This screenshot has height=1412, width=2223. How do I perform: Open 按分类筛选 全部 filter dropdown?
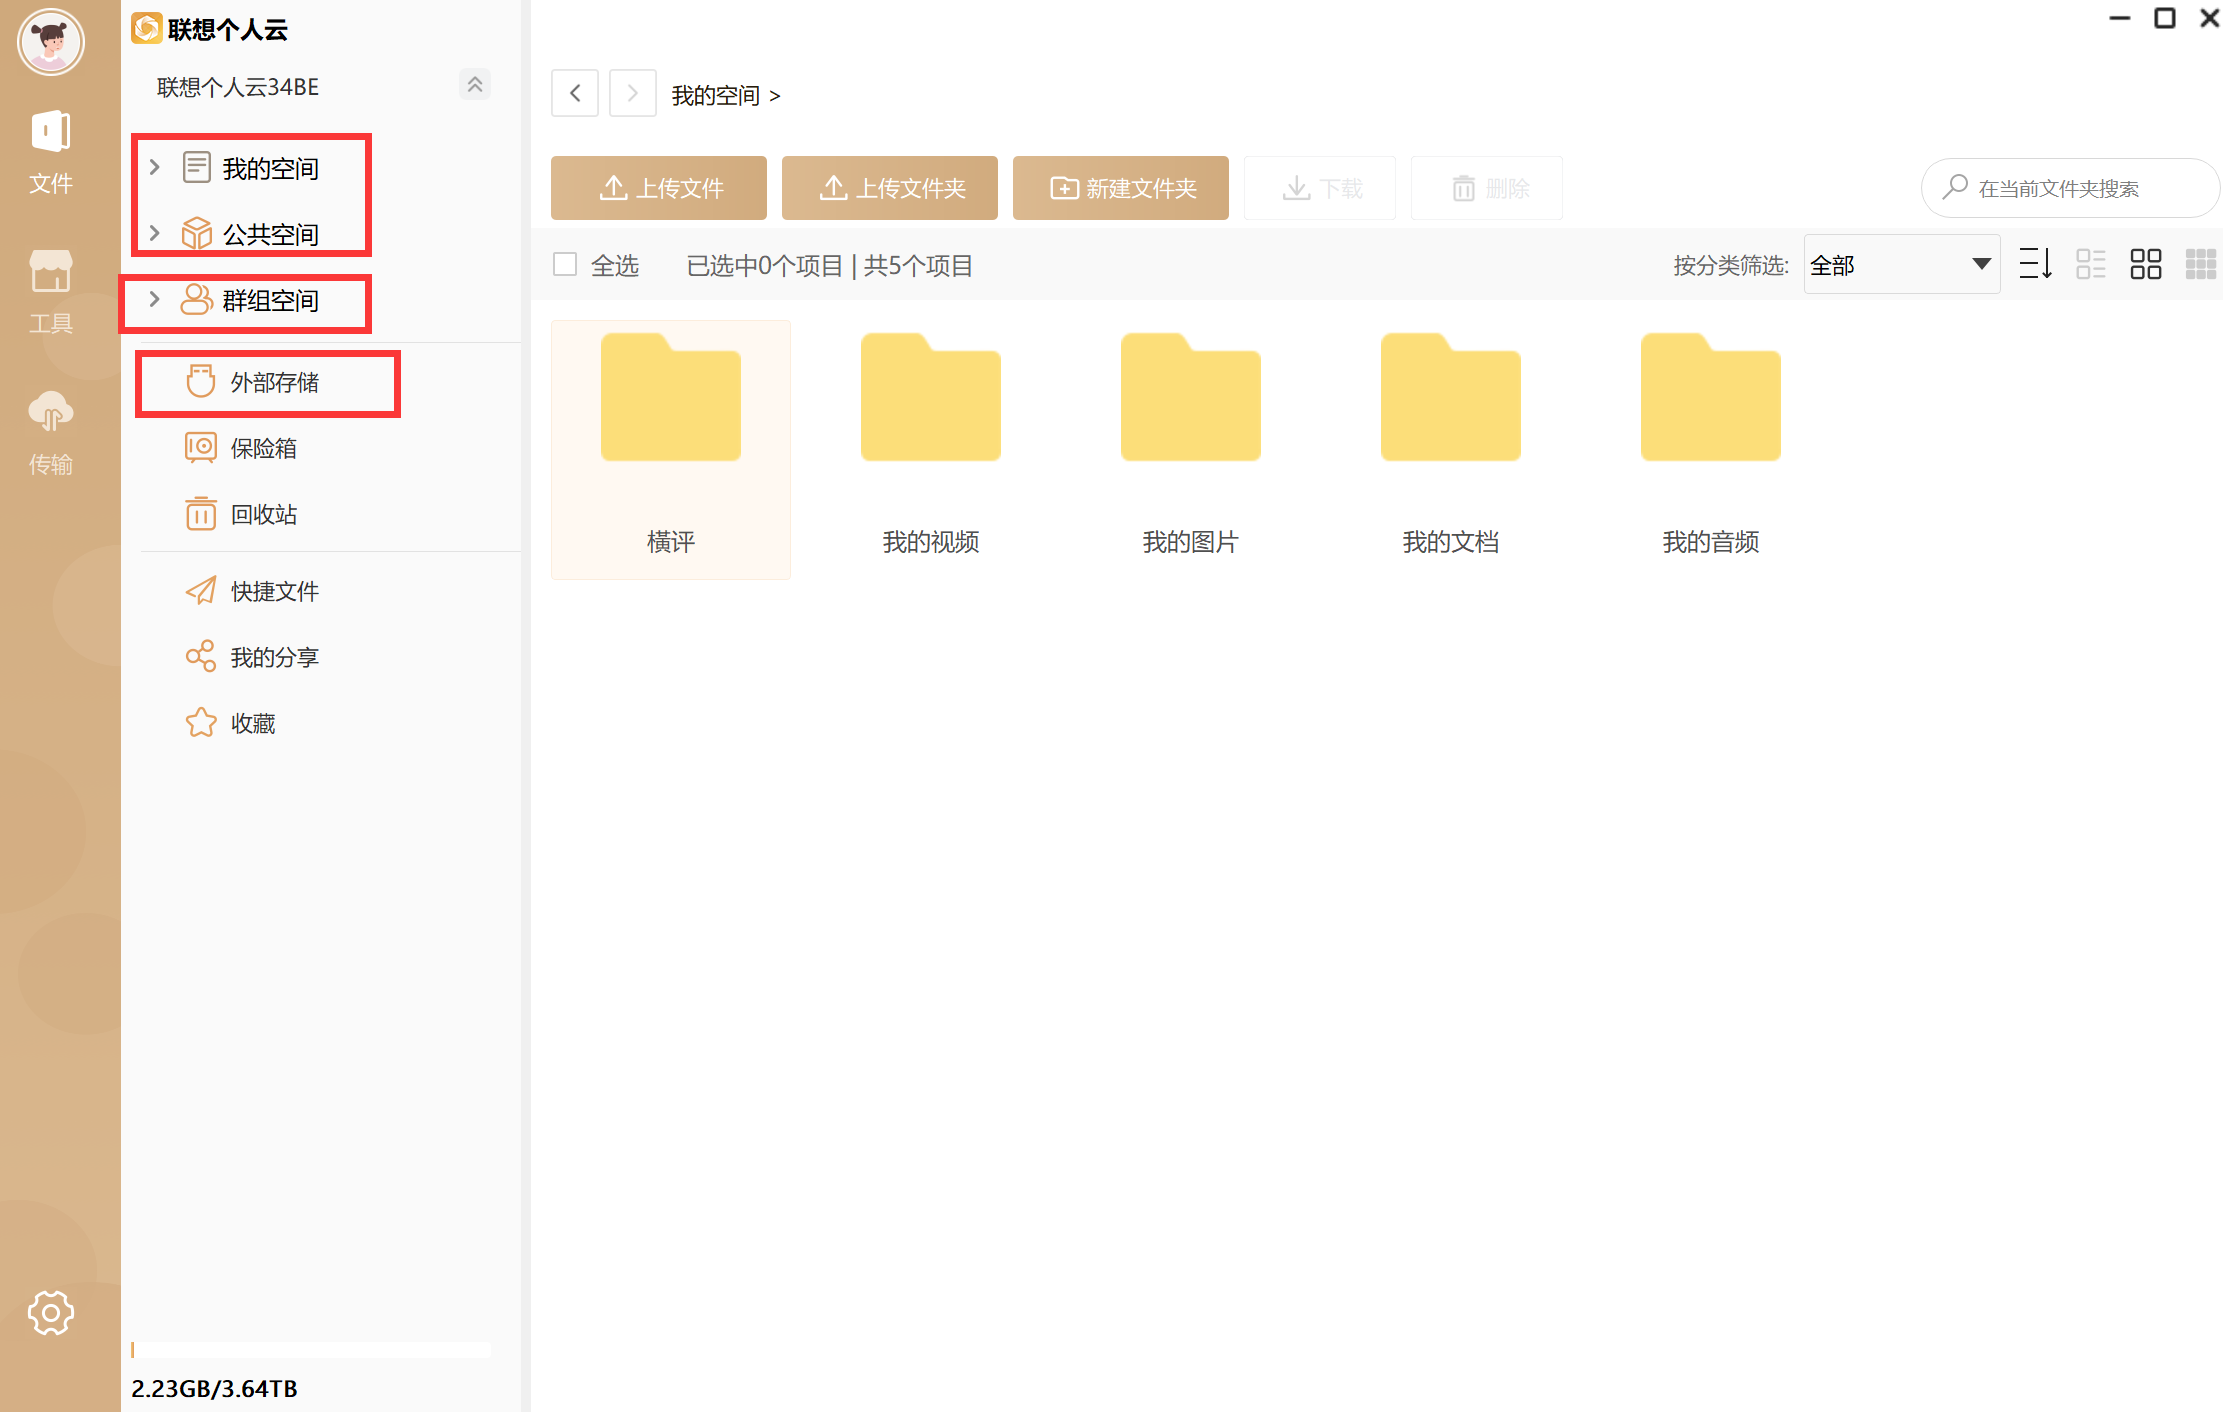(1900, 264)
